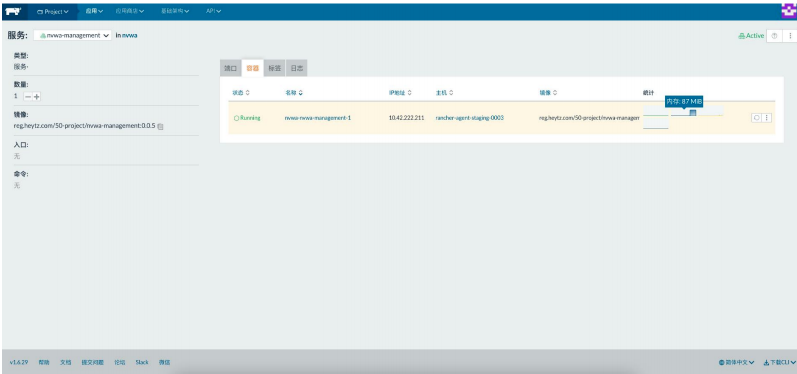
Task: Click the container row restart icon button
Action: click(756, 118)
